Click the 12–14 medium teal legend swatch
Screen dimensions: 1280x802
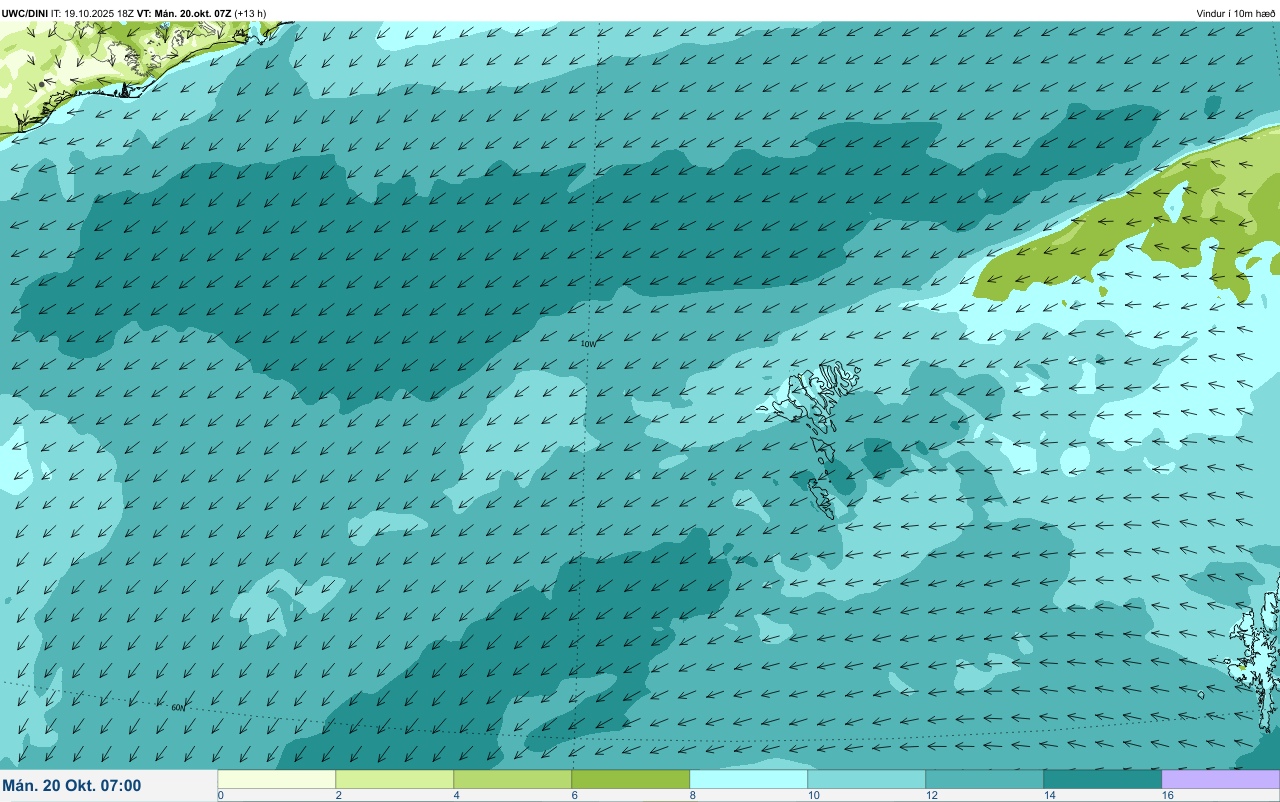pyautogui.click(x=985, y=779)
